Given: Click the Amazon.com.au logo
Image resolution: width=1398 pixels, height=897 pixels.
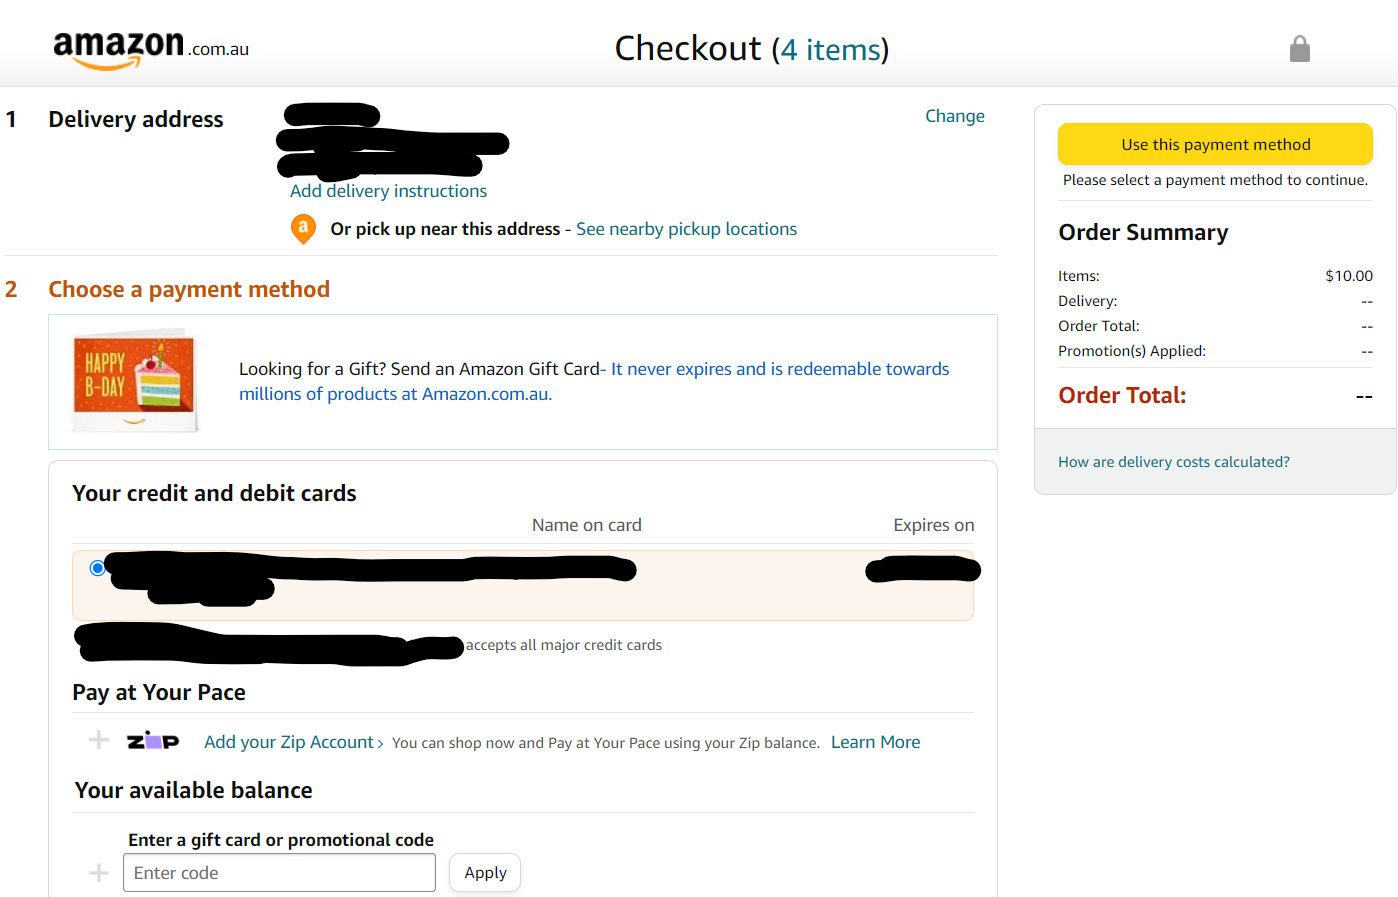Looking at the screenshot, I should pyautogui.click(x=151, y=49).
